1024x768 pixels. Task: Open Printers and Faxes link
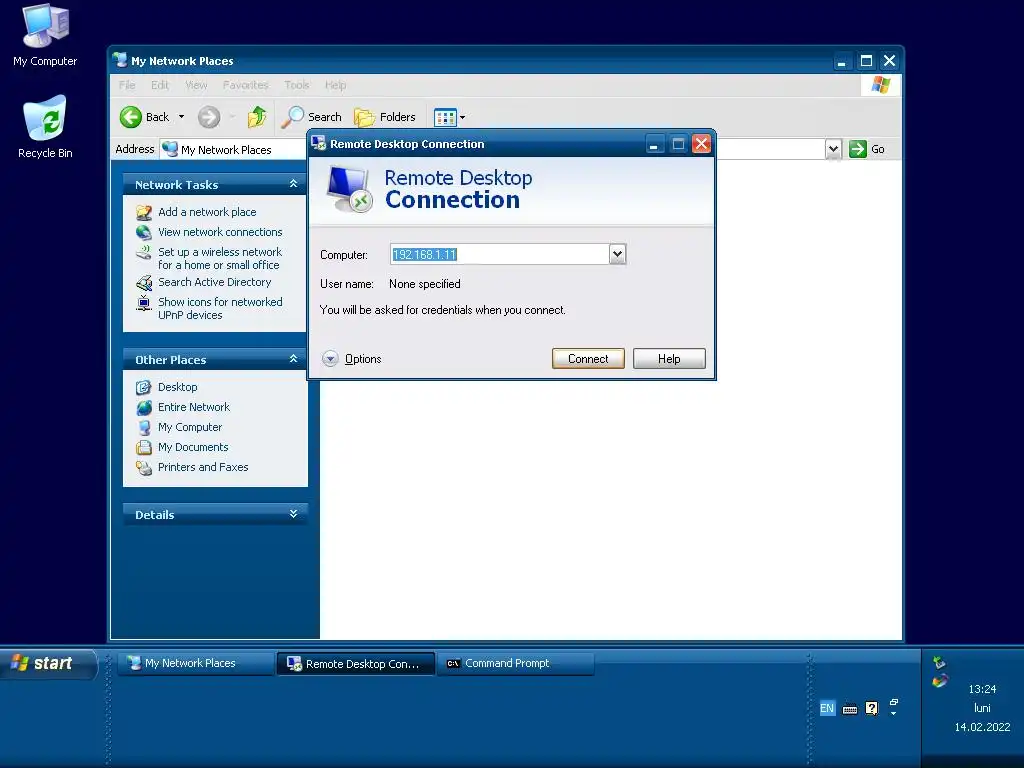(203, 467)
